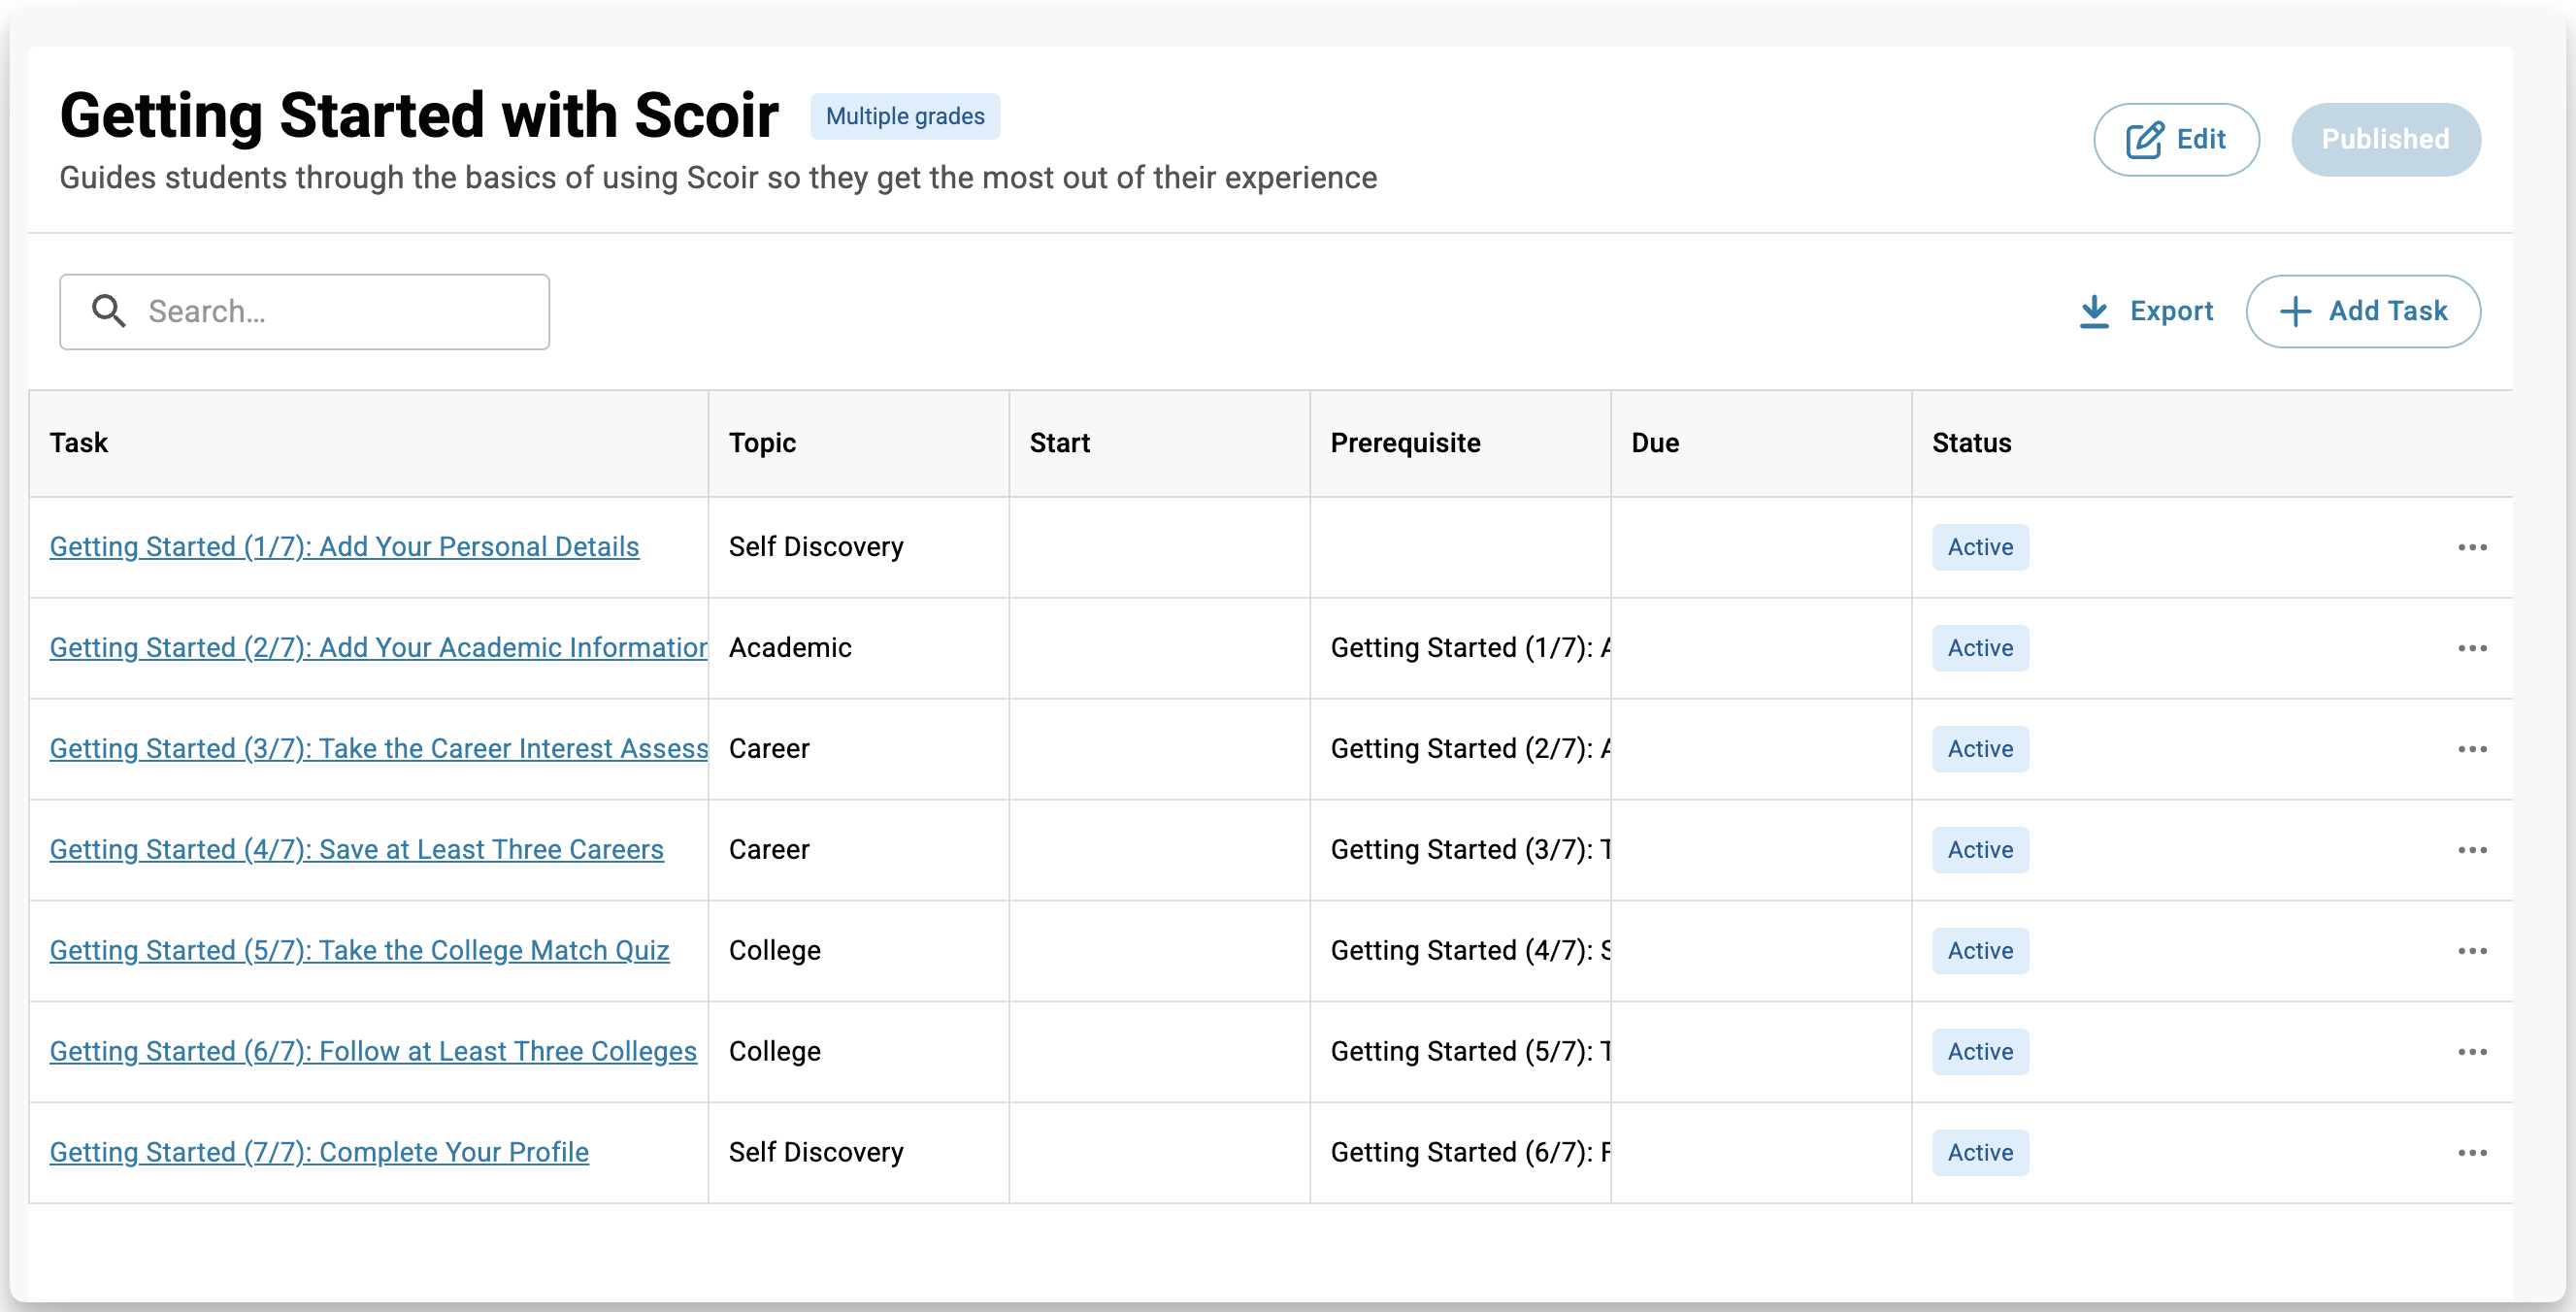Image resolution: width=2576 pixels, height=1312 pixels.
Task: Open more options for Getting Started (1/7) row
Action: pyautogui.click(x=2472, y=547)
